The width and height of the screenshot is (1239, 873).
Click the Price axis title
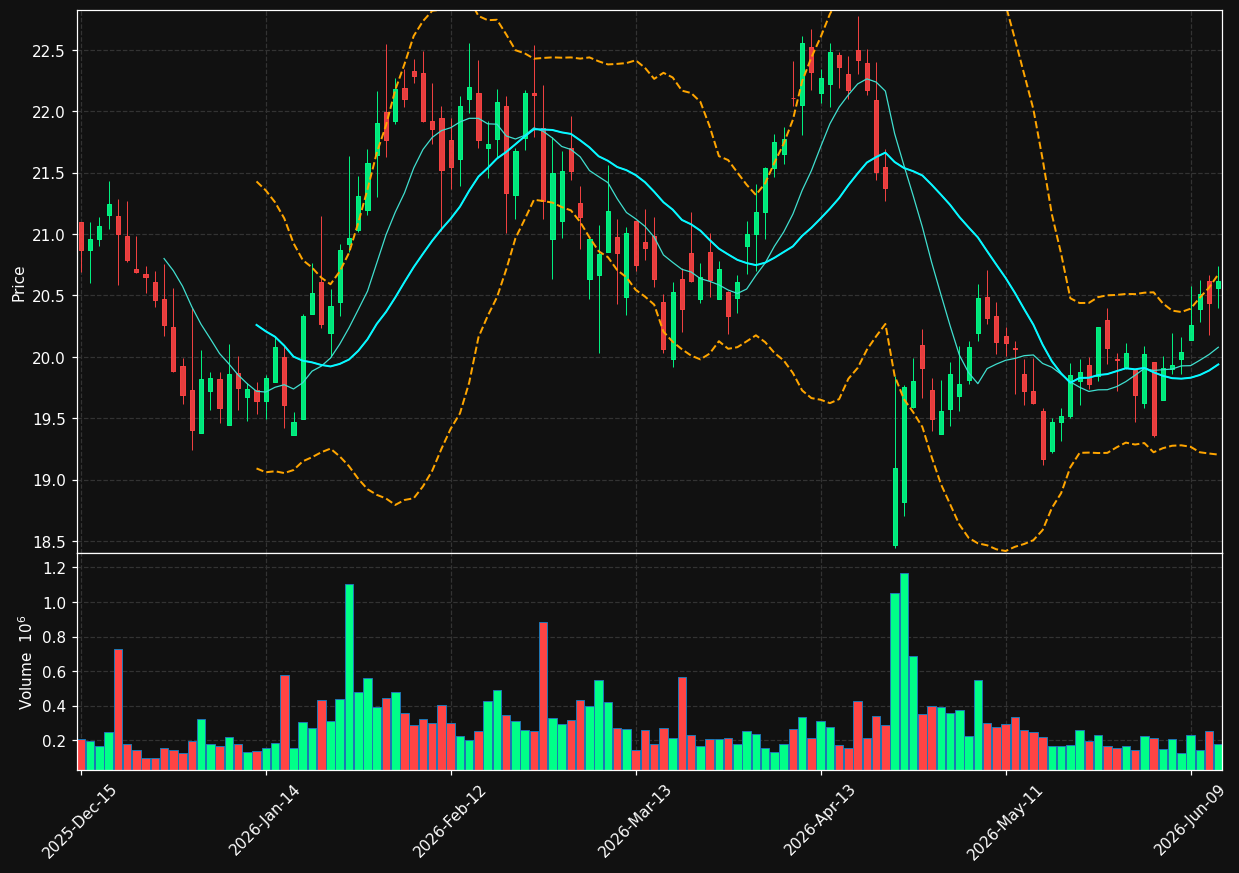tap(19, 283)
